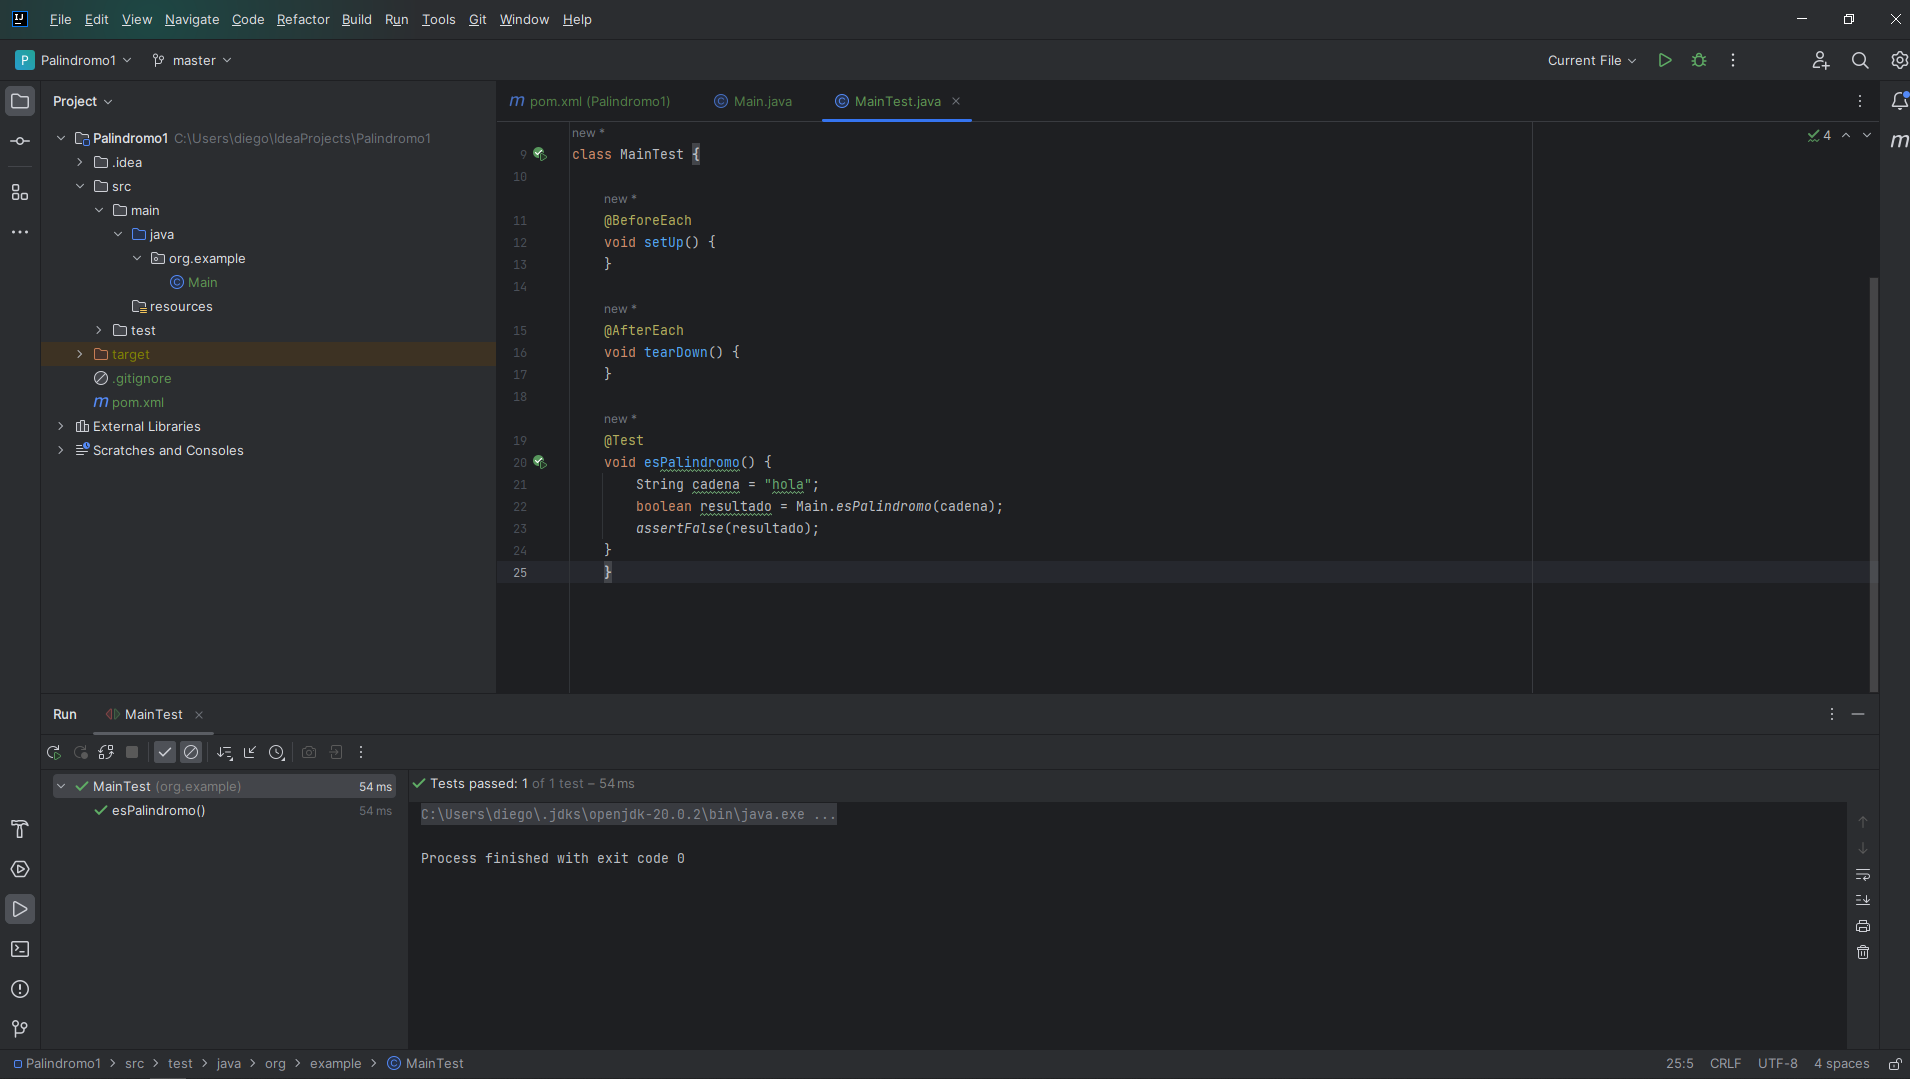Viewport: 1910px width, 1079px height.
Task: Open the Code With Me icon
Action: pos(1820,60)
